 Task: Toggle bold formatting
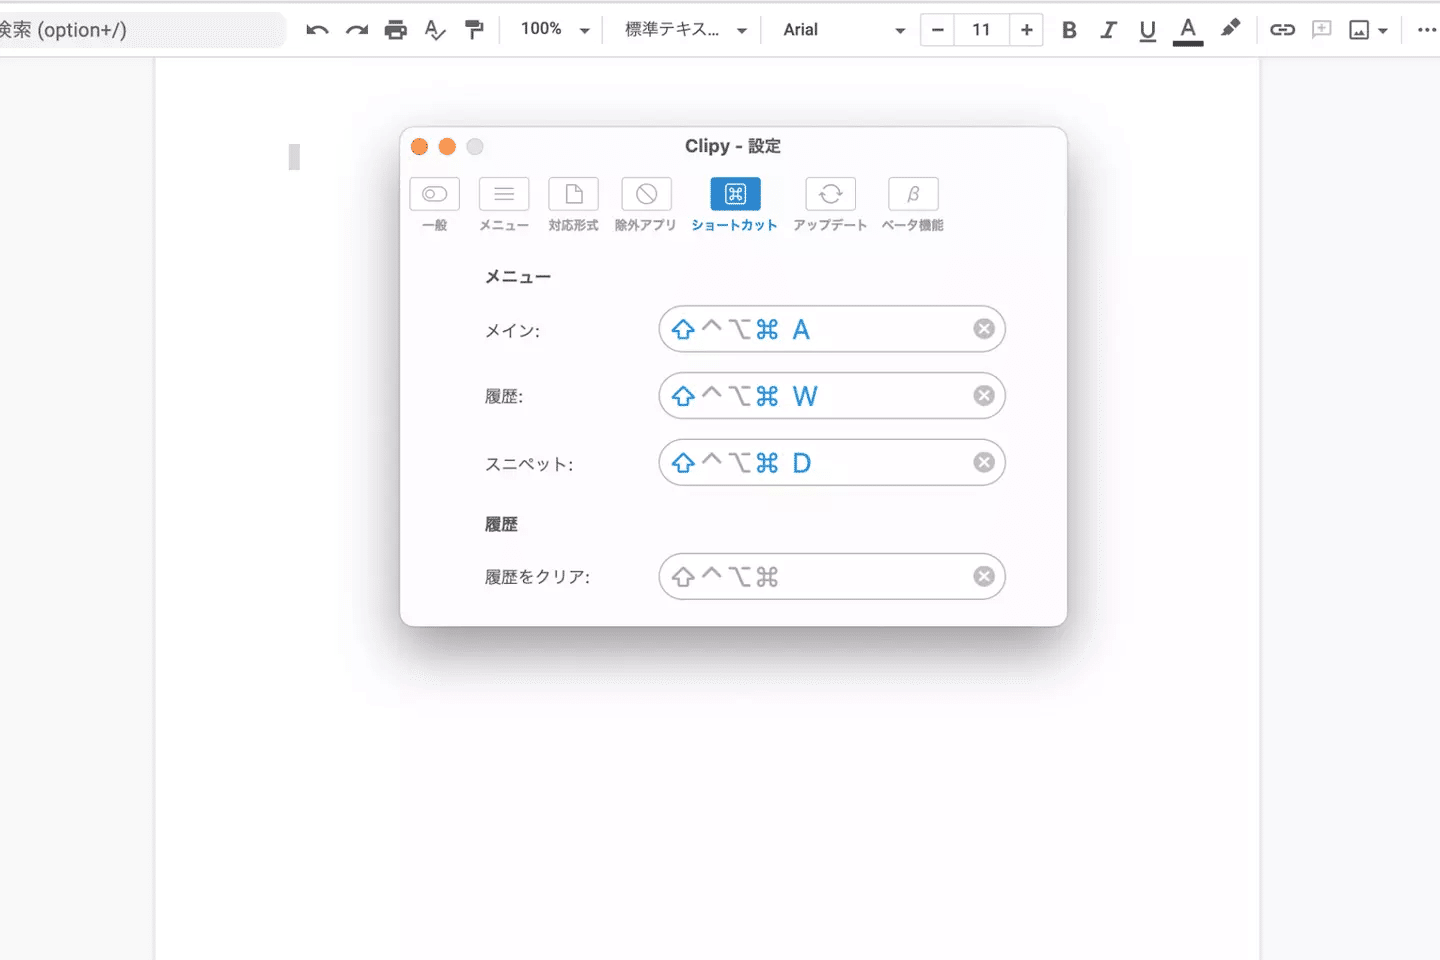pyautogui.click(x=1069, y=30)
